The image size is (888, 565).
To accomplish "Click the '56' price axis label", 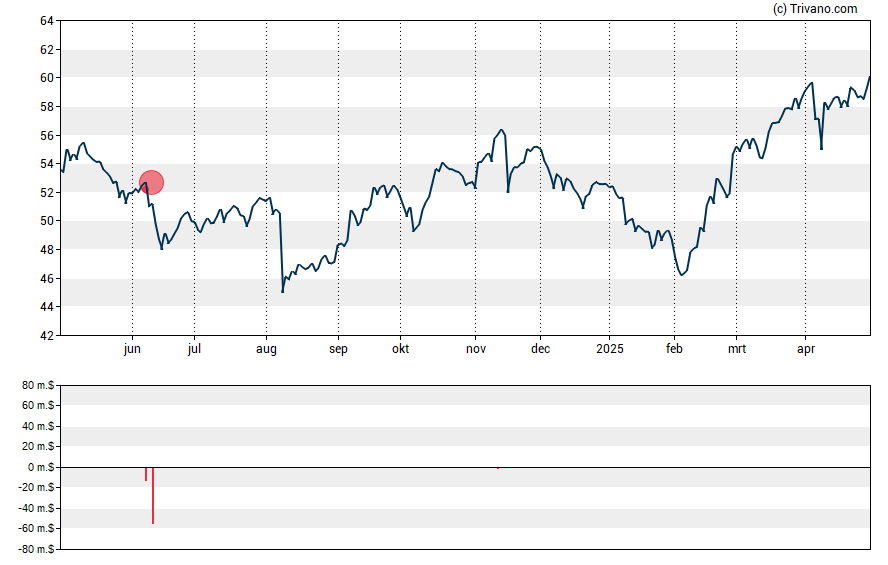I will click(x=46, y=136).
